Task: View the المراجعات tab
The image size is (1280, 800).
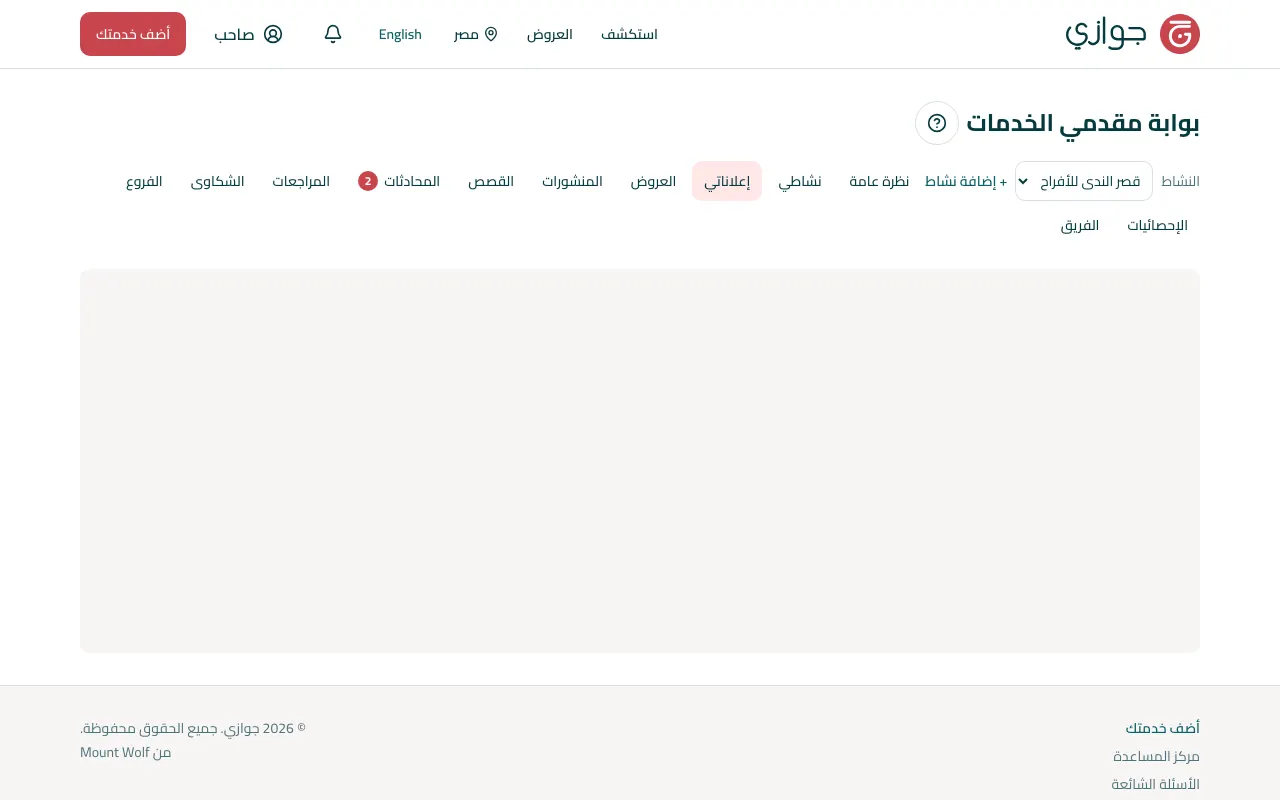Action: tap(301, 181)
